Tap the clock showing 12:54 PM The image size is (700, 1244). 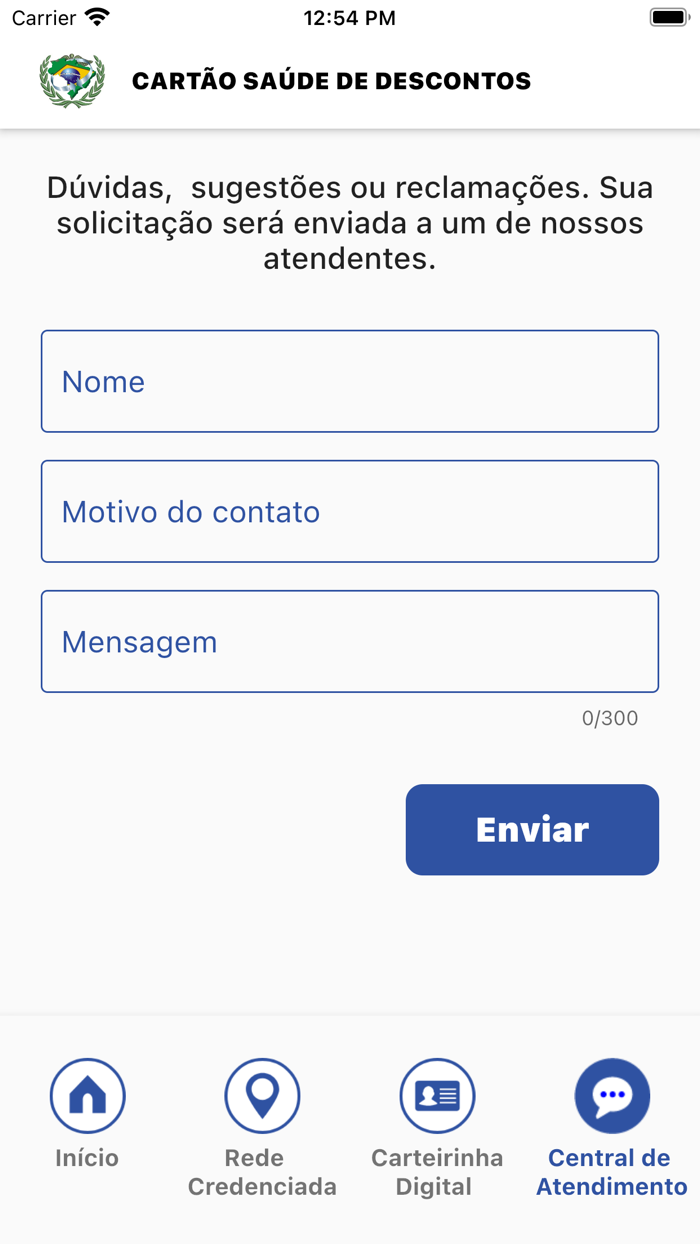click(x=350, y=15)
